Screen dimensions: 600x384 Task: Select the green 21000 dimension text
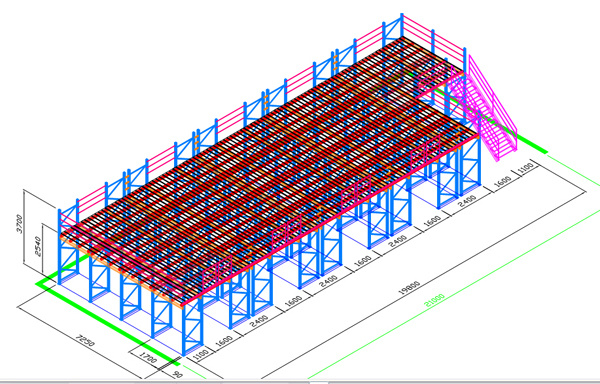(434, 300)
